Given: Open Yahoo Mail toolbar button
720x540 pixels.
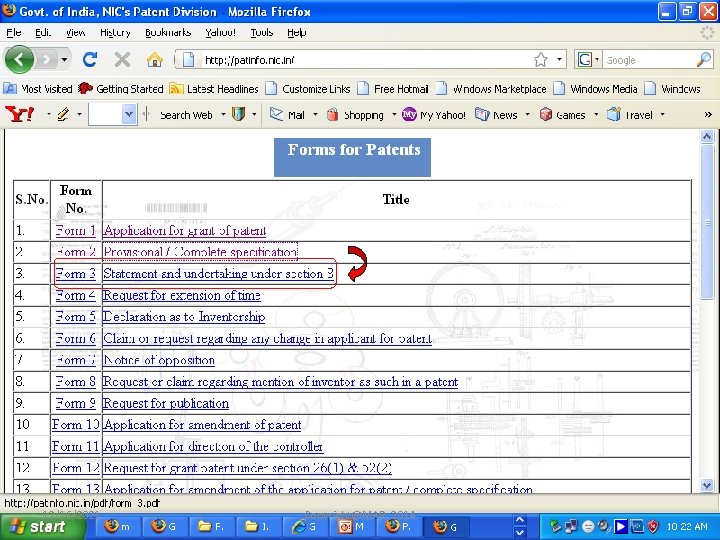Looking at the screenshot, I should [x=287, y=115].
